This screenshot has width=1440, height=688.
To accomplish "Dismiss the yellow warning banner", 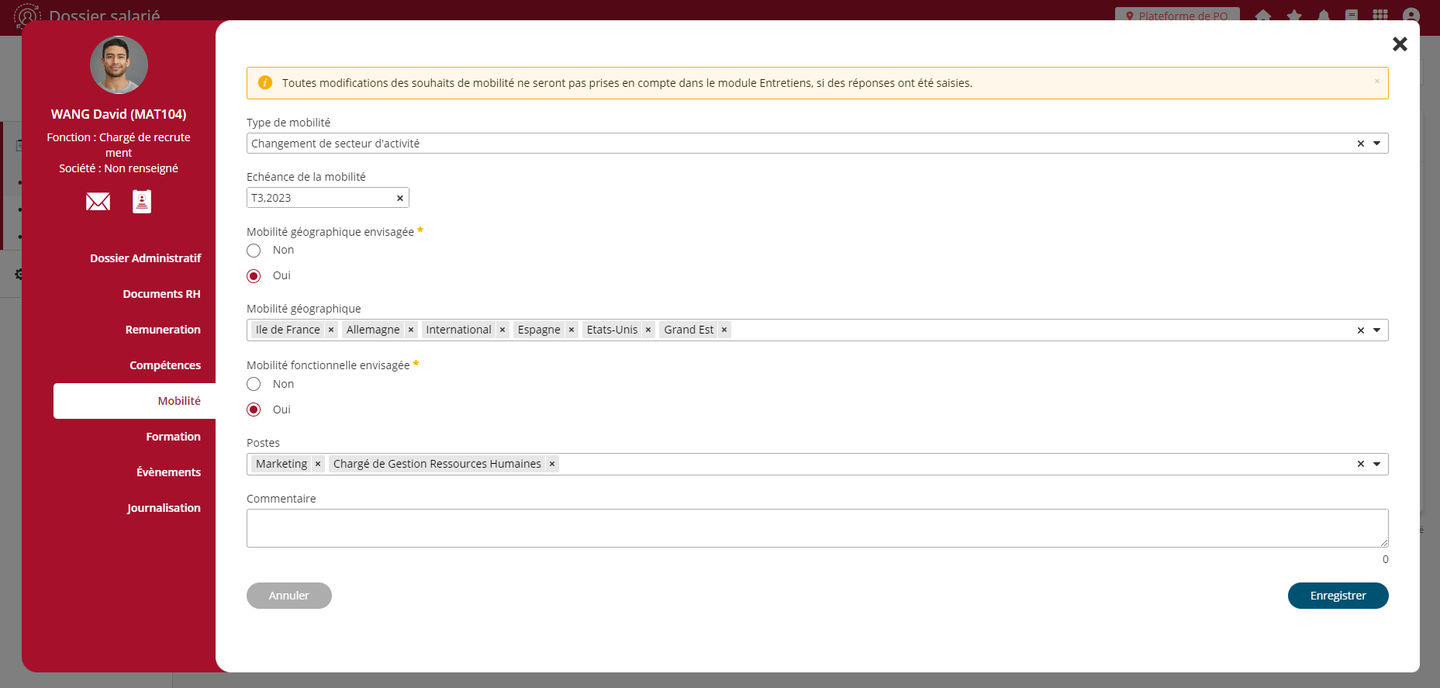I will (1376, 82).
